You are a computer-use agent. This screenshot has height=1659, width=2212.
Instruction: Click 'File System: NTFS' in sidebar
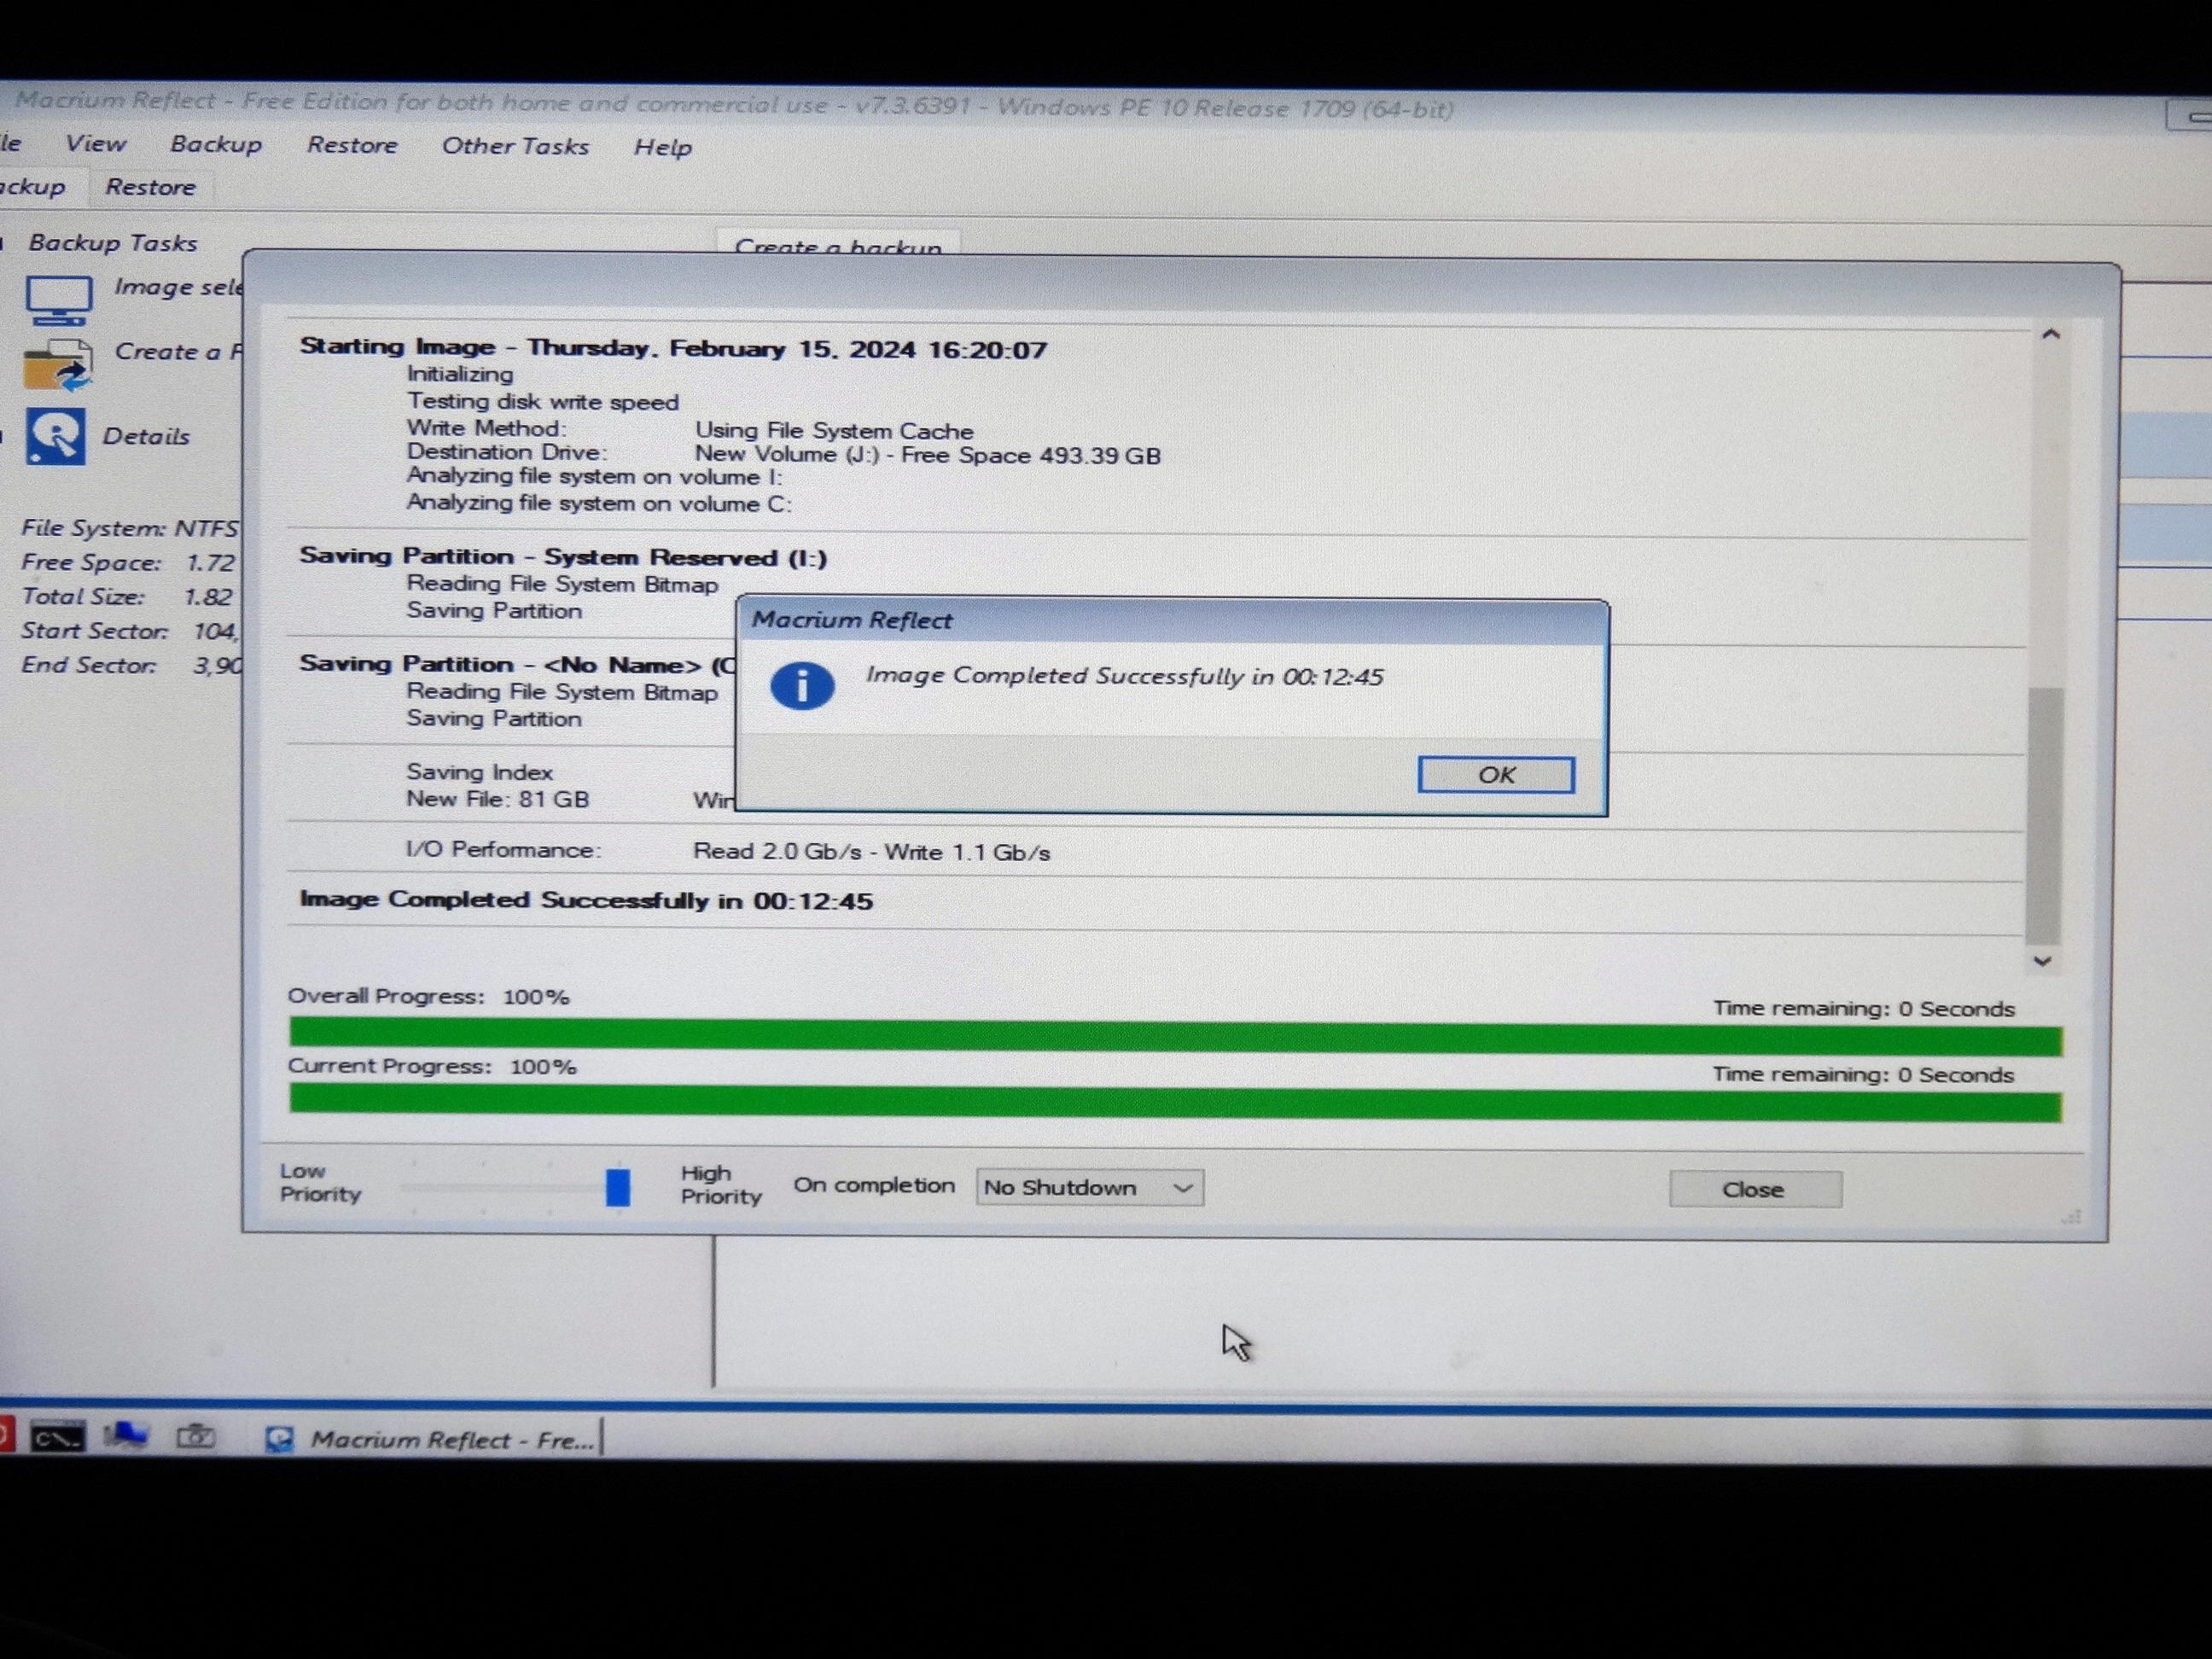[130, 528]
